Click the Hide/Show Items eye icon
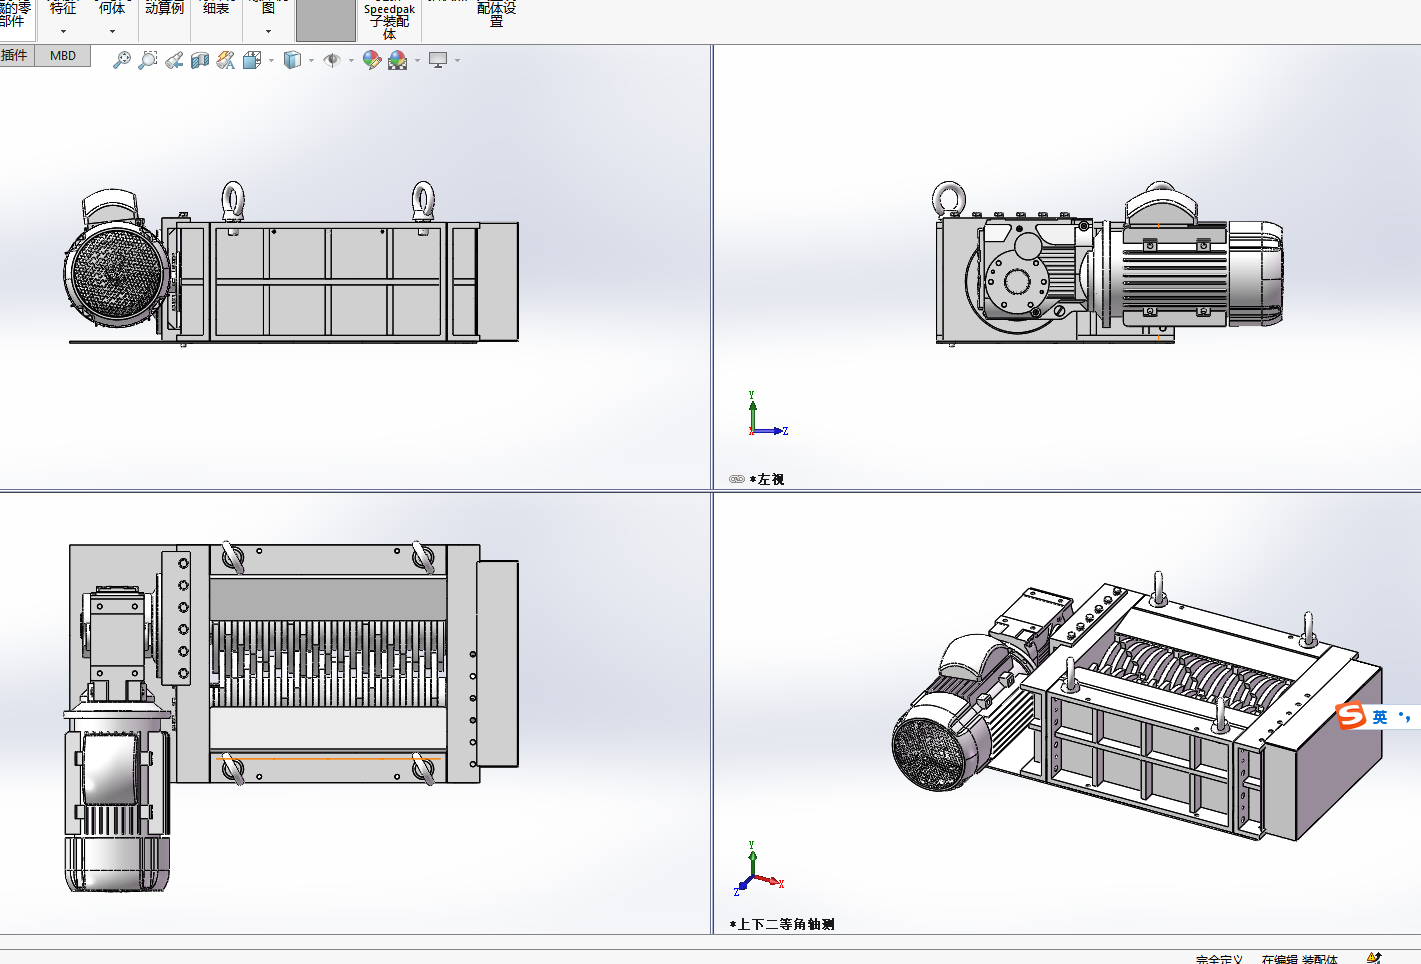The image size is (1421, 964). pos(332,60)
